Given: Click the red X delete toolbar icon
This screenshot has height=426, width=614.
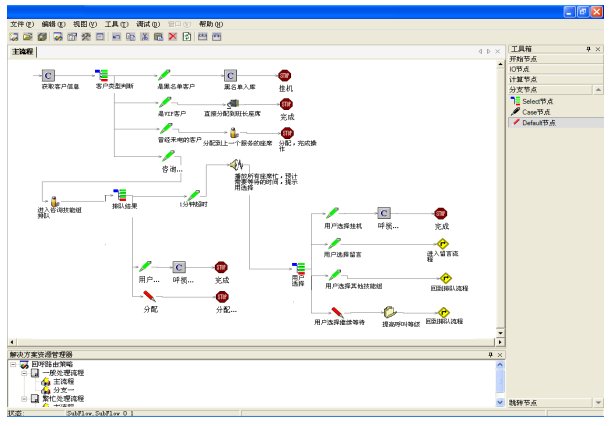Looking at the screenshot, I should 171,36.
